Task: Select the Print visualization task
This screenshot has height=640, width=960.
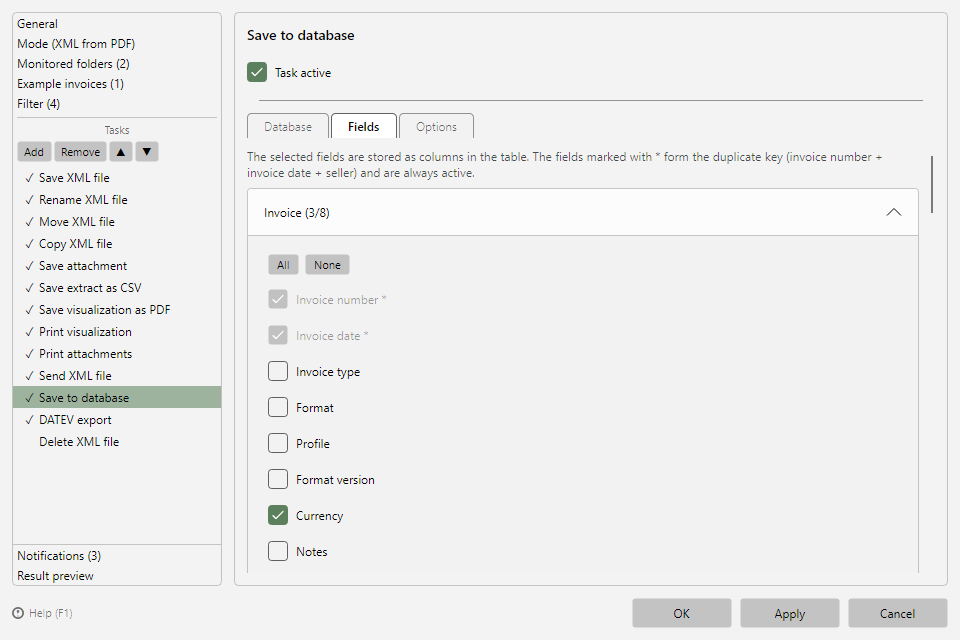Action: [116, 332]
